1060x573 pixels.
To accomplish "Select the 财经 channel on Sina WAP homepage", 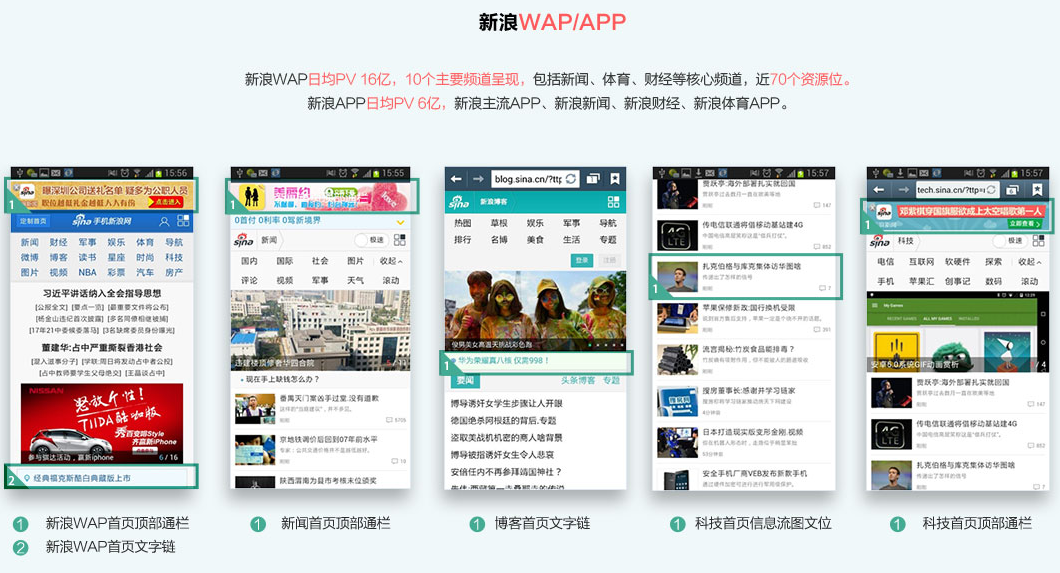I will pyautogui.click(x=59, y=242).
